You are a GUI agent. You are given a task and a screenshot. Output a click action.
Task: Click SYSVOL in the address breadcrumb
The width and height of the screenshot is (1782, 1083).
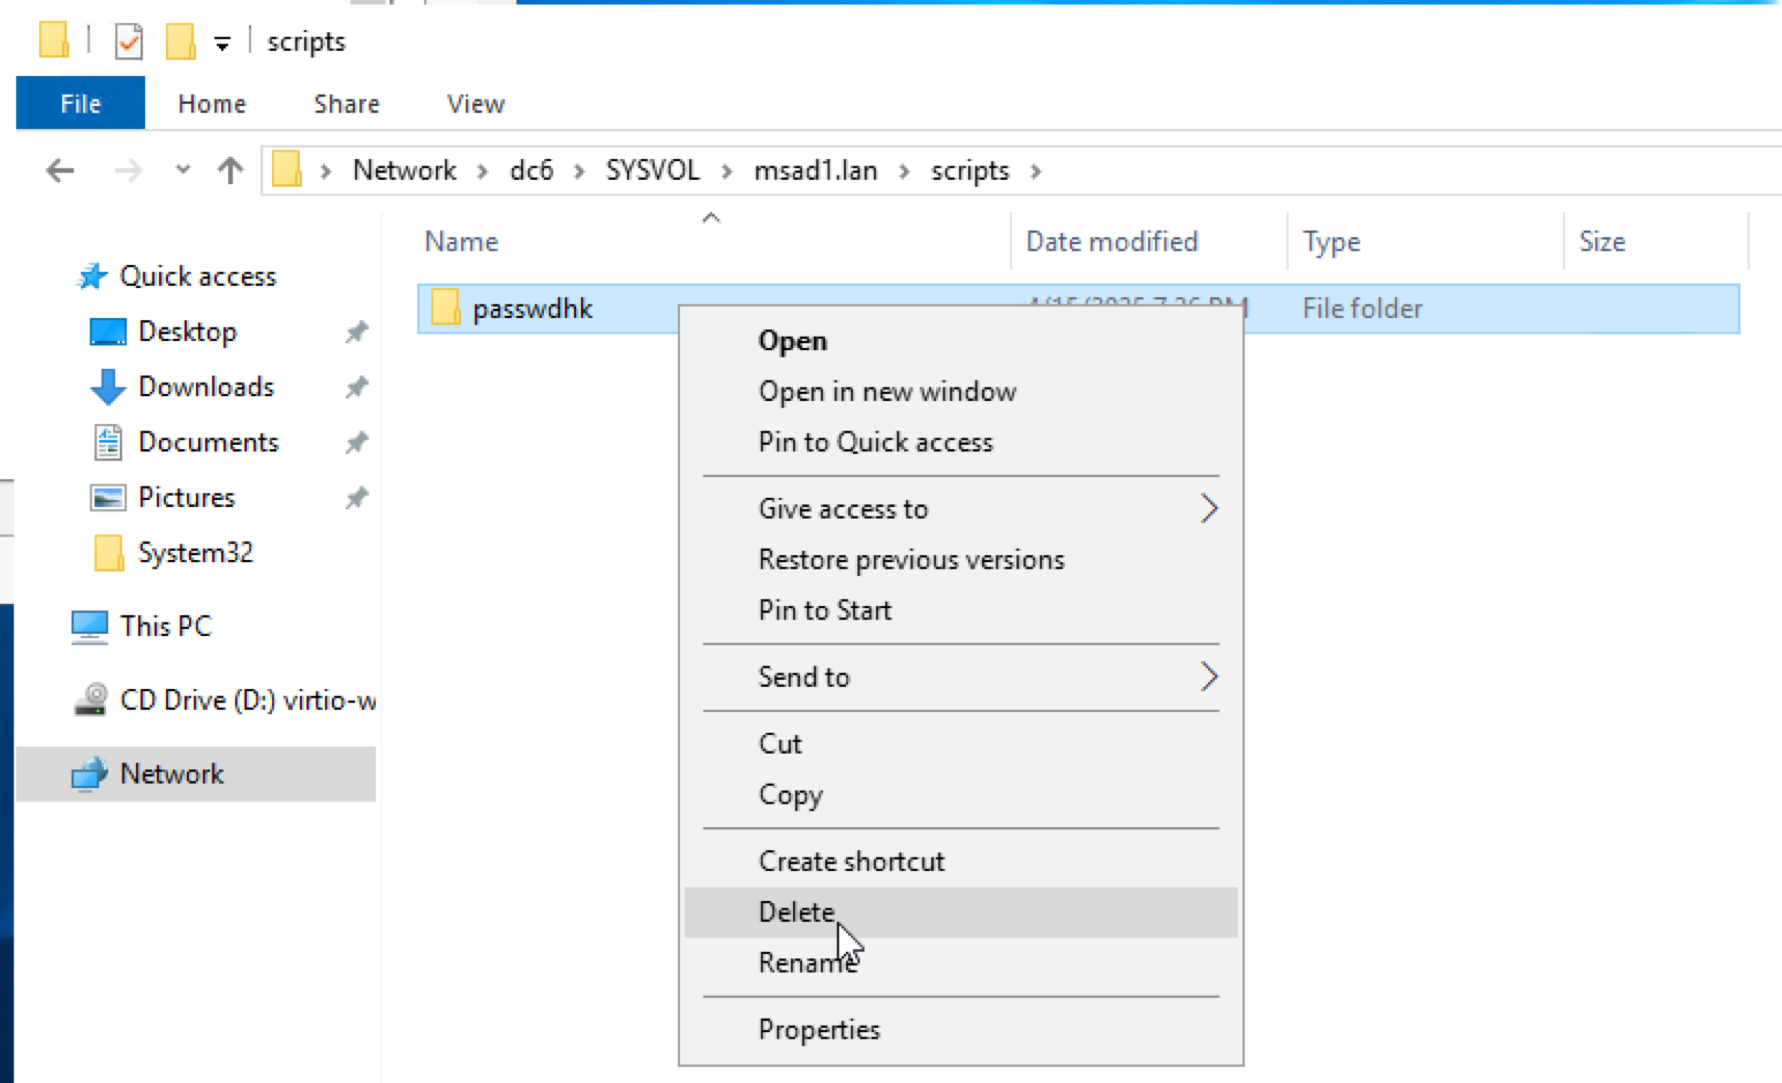[652, 171]
